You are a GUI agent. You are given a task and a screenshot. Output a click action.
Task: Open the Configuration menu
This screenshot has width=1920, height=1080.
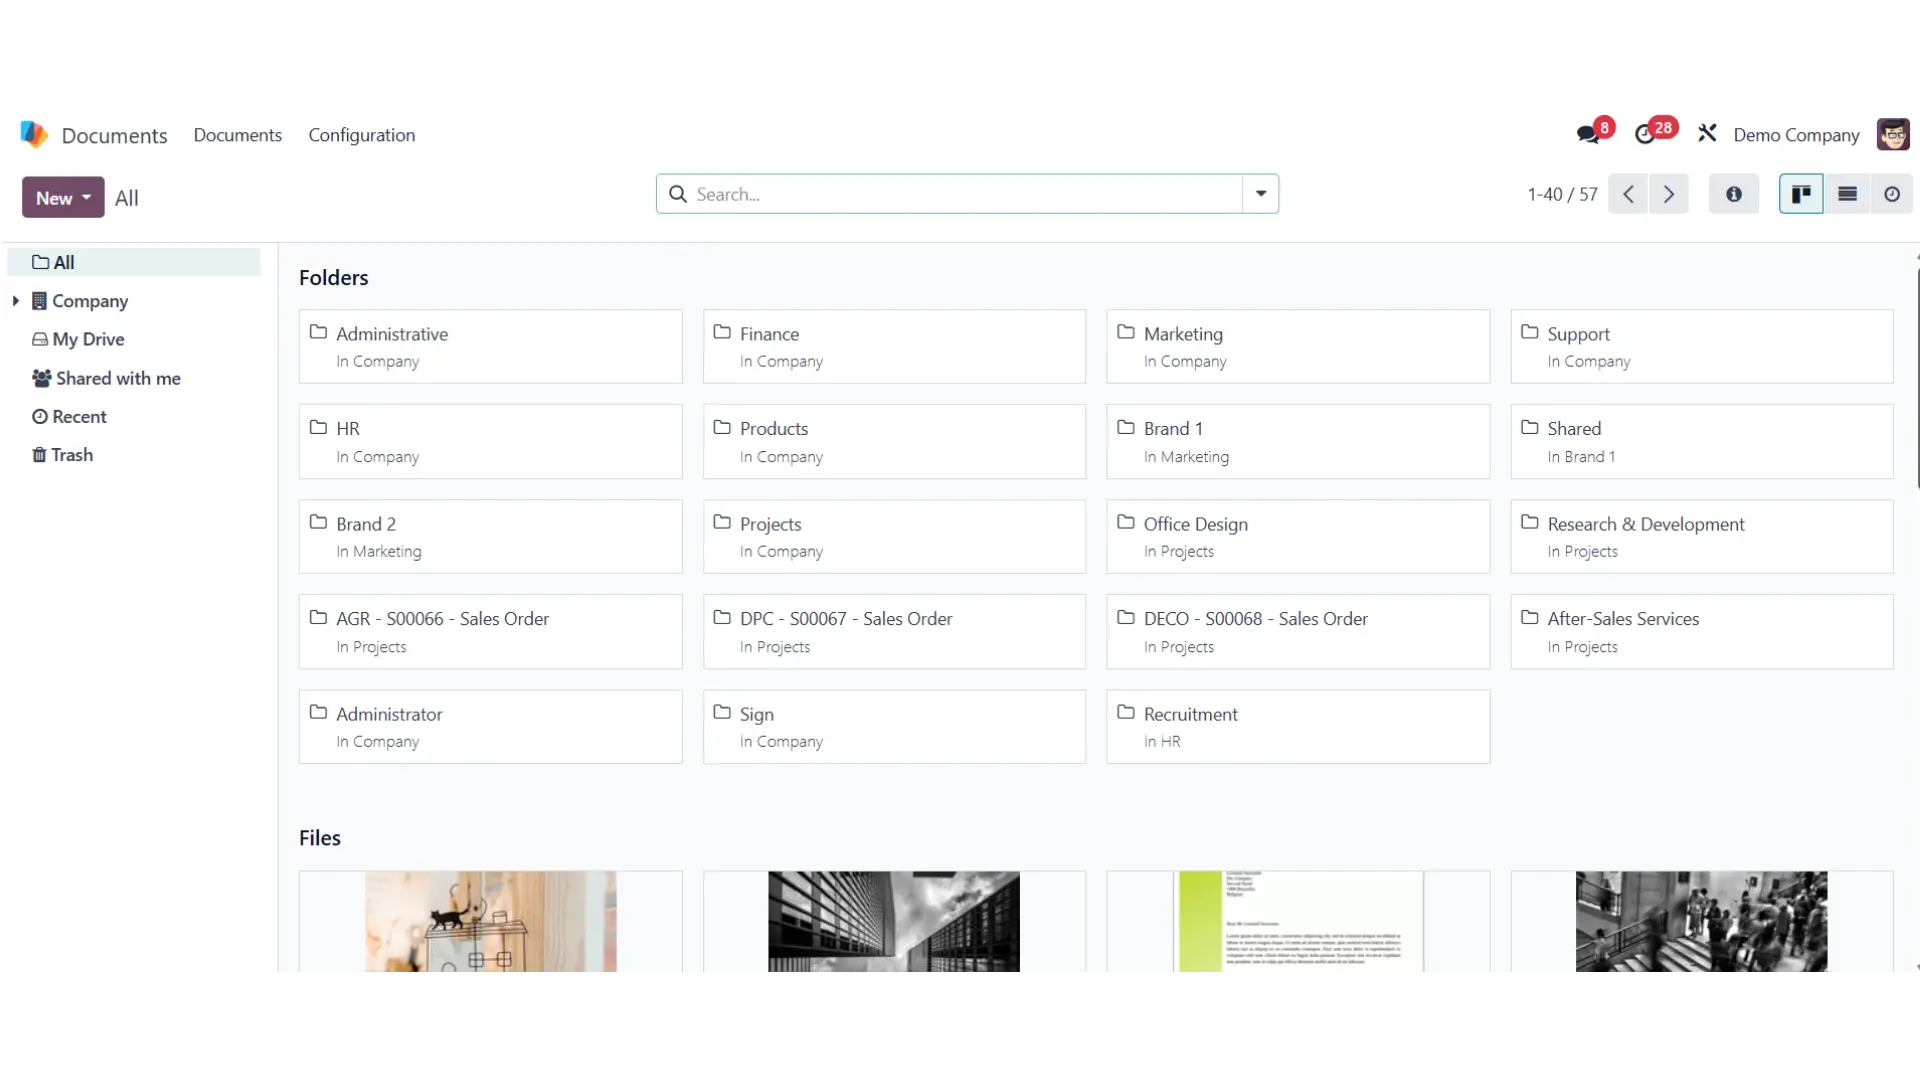coord(361,135)
